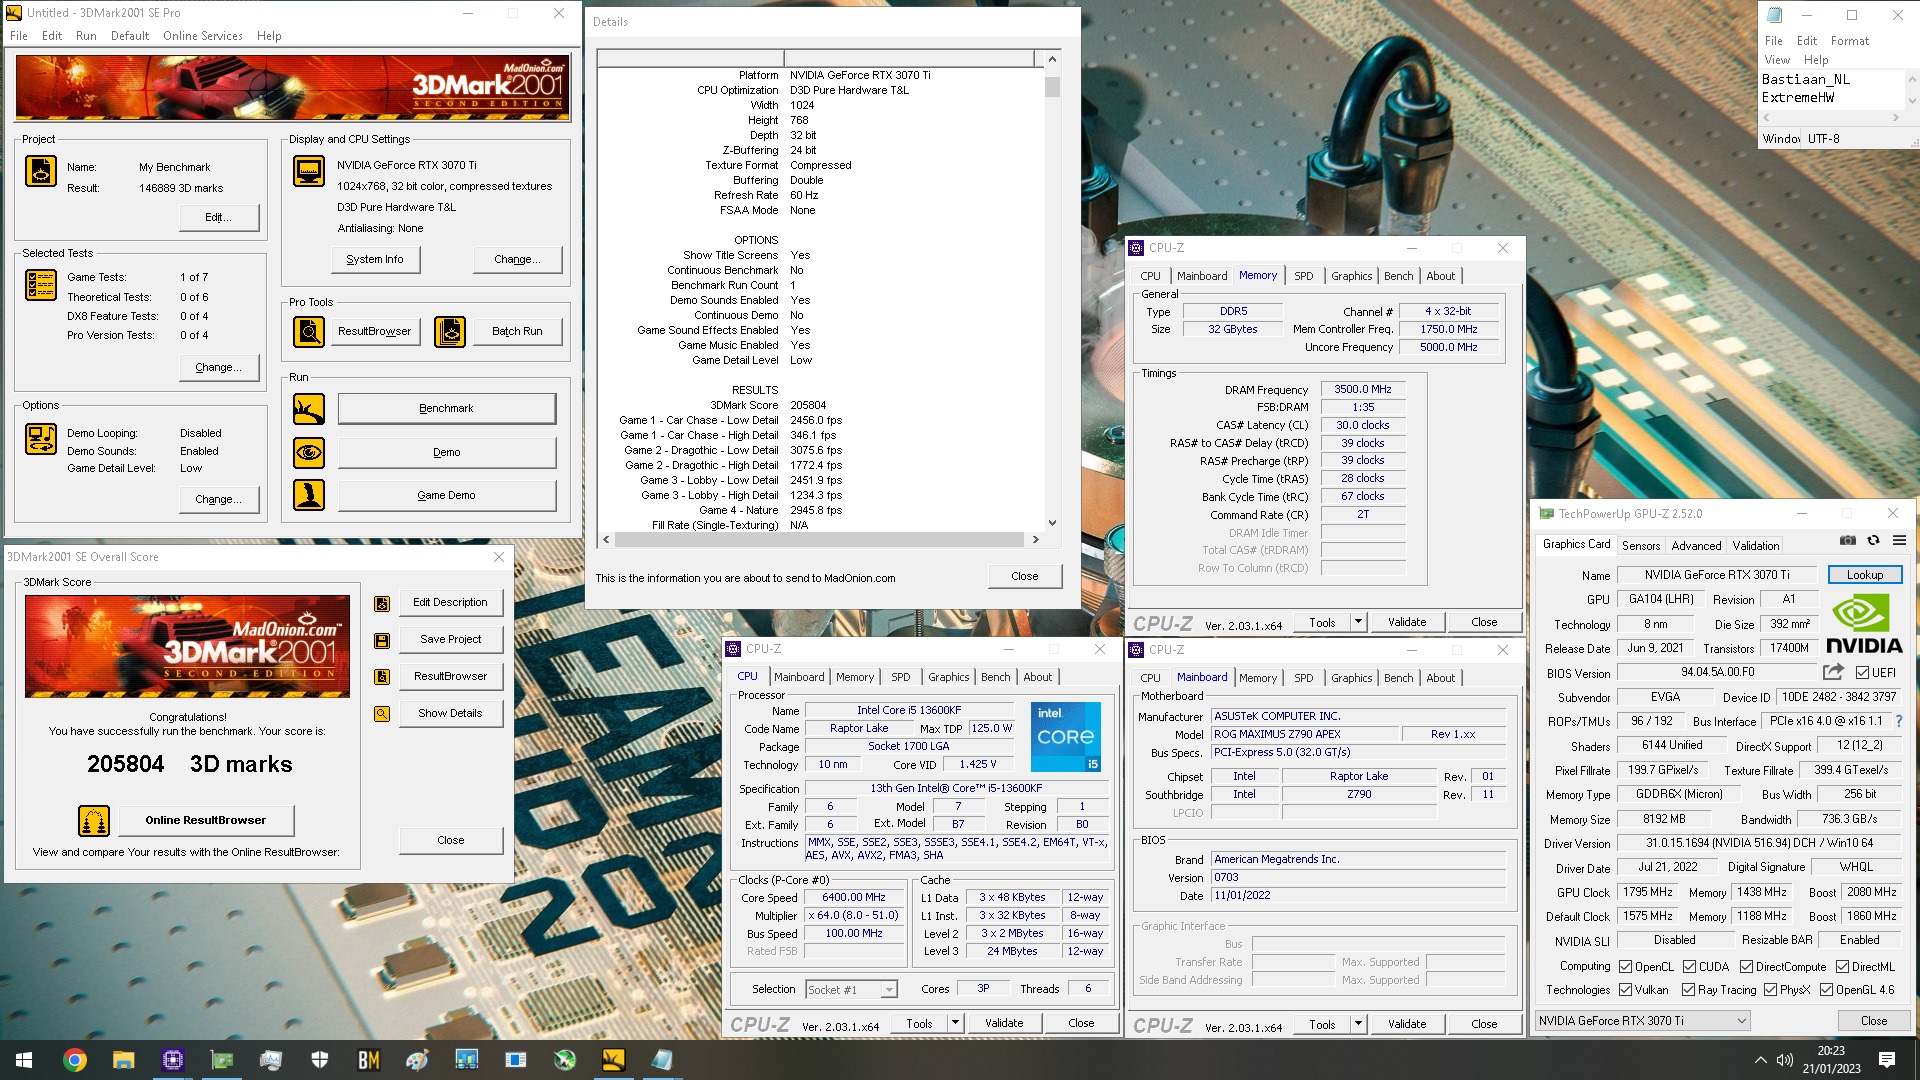The height and width of the screenshot is (1080, 1920).
Task: Click the icon beside ResultBrowser in Overall Score
Action: coord(382,677)
